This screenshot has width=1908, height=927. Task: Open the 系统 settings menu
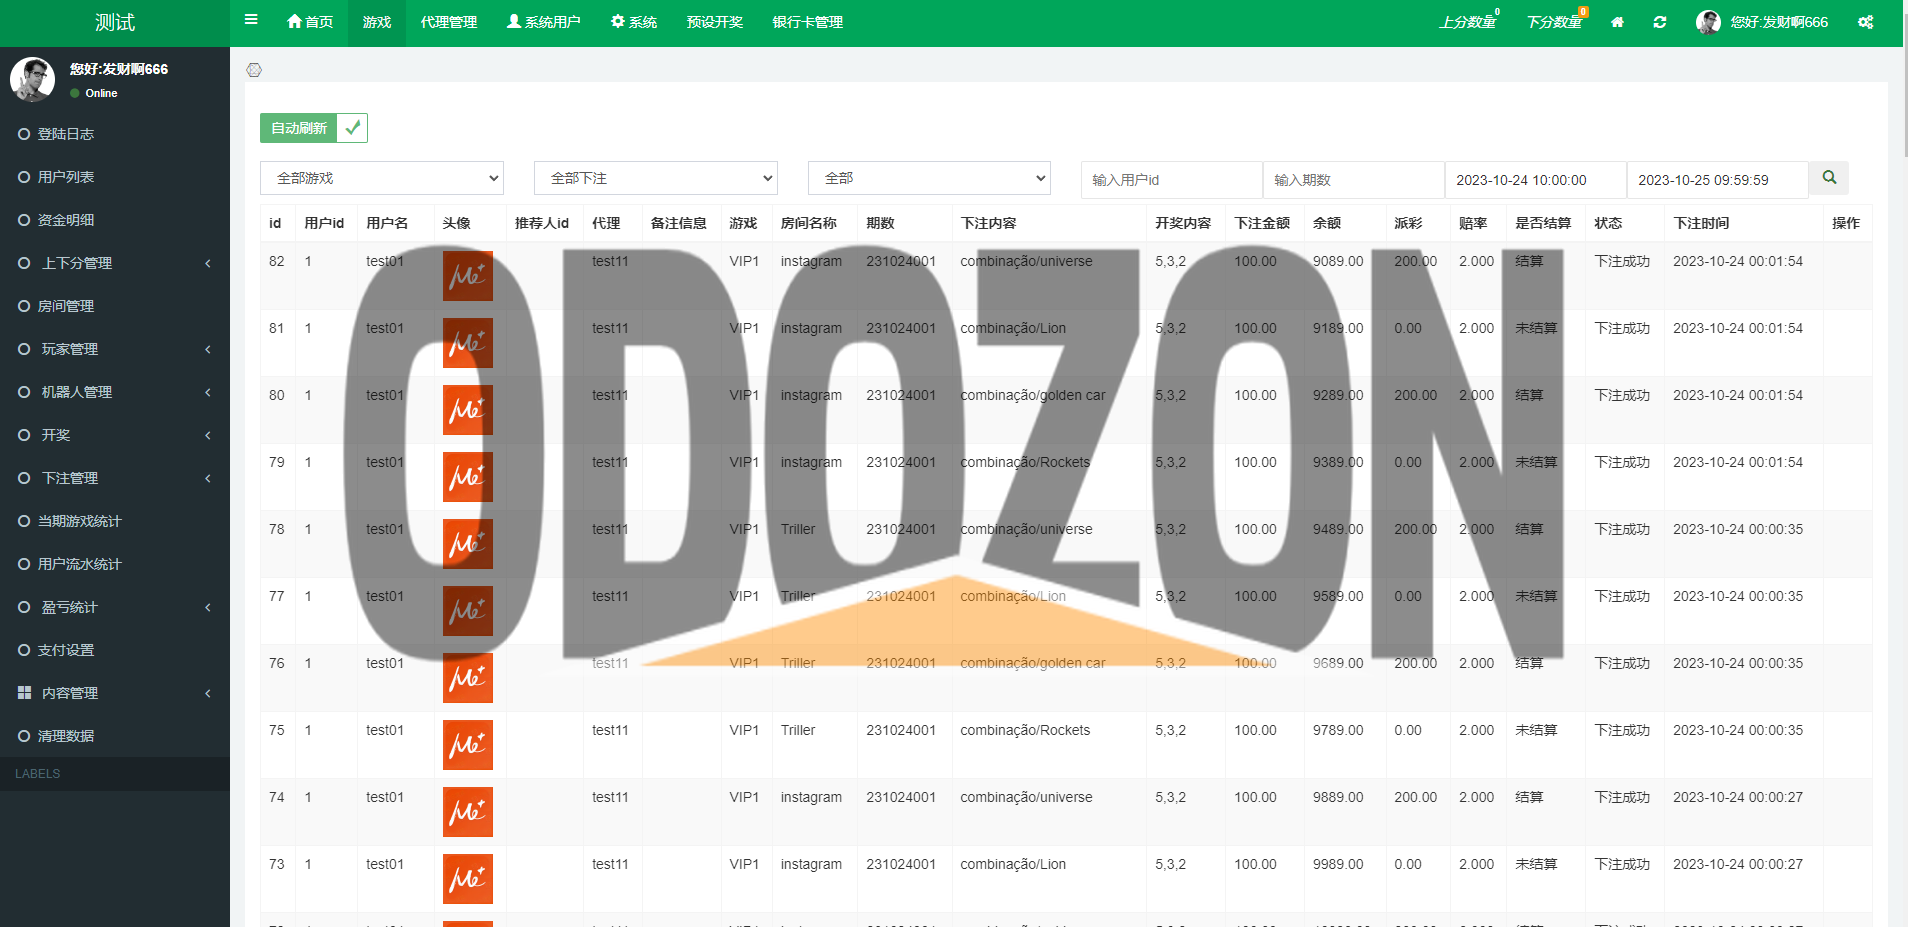point(634,22)
